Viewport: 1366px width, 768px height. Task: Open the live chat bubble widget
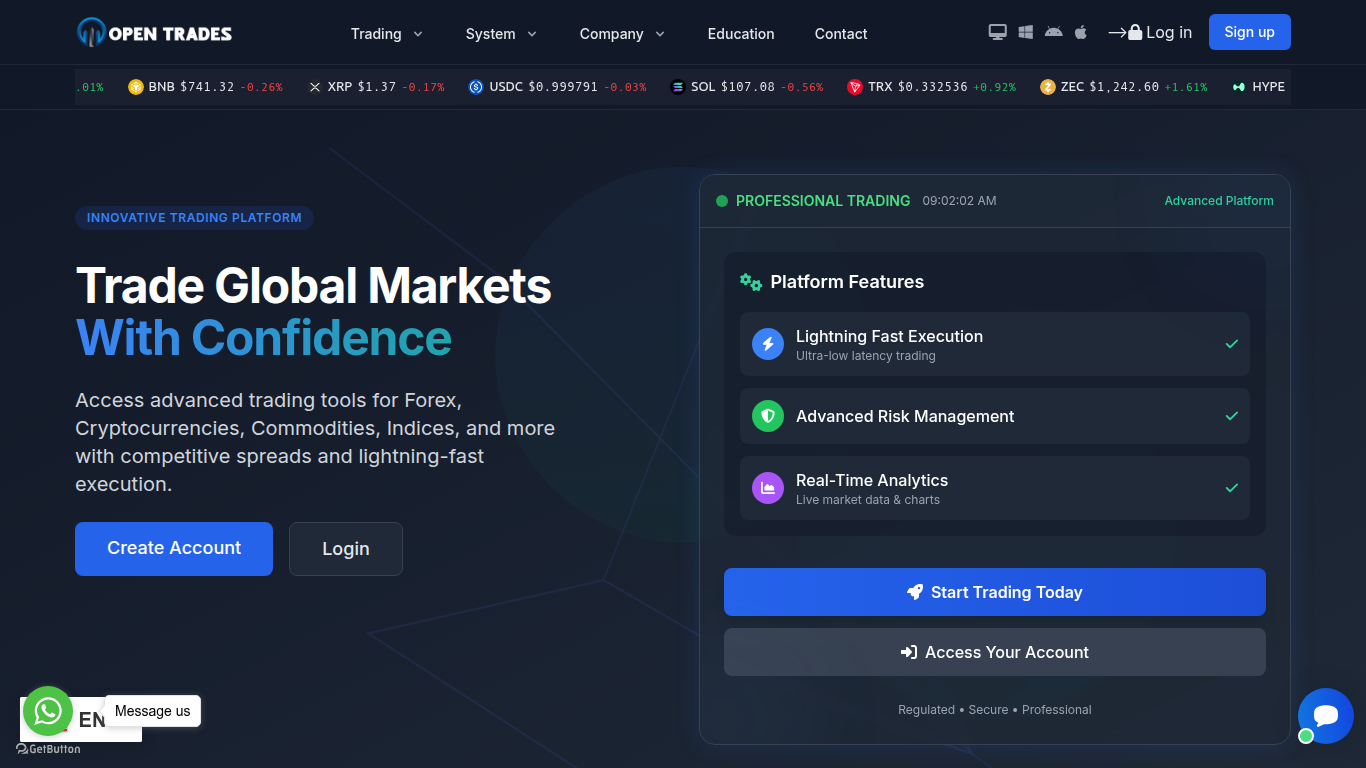pos(1326,716)
